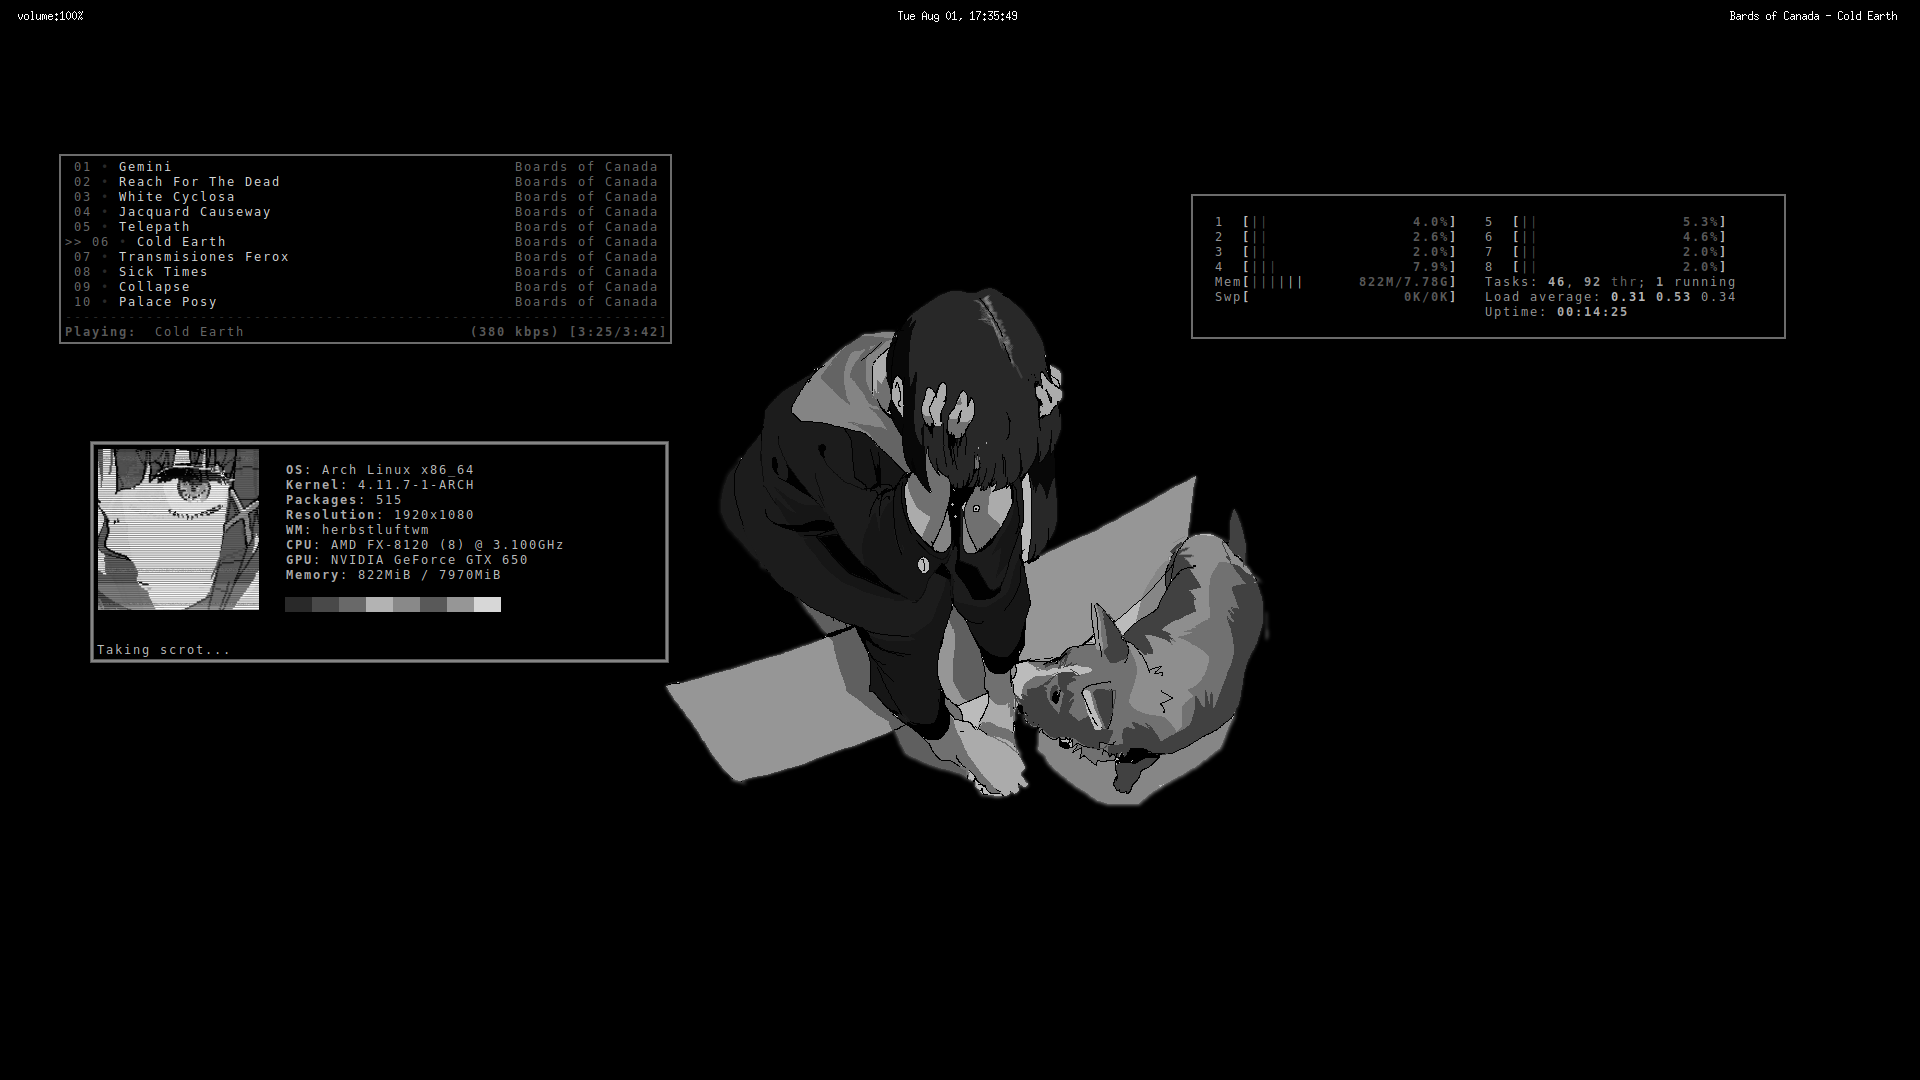Click the Mem usage bar showing 822M/7.78G
1920x1080 pixels.
pyautogui.click(x=1336, y=282)
